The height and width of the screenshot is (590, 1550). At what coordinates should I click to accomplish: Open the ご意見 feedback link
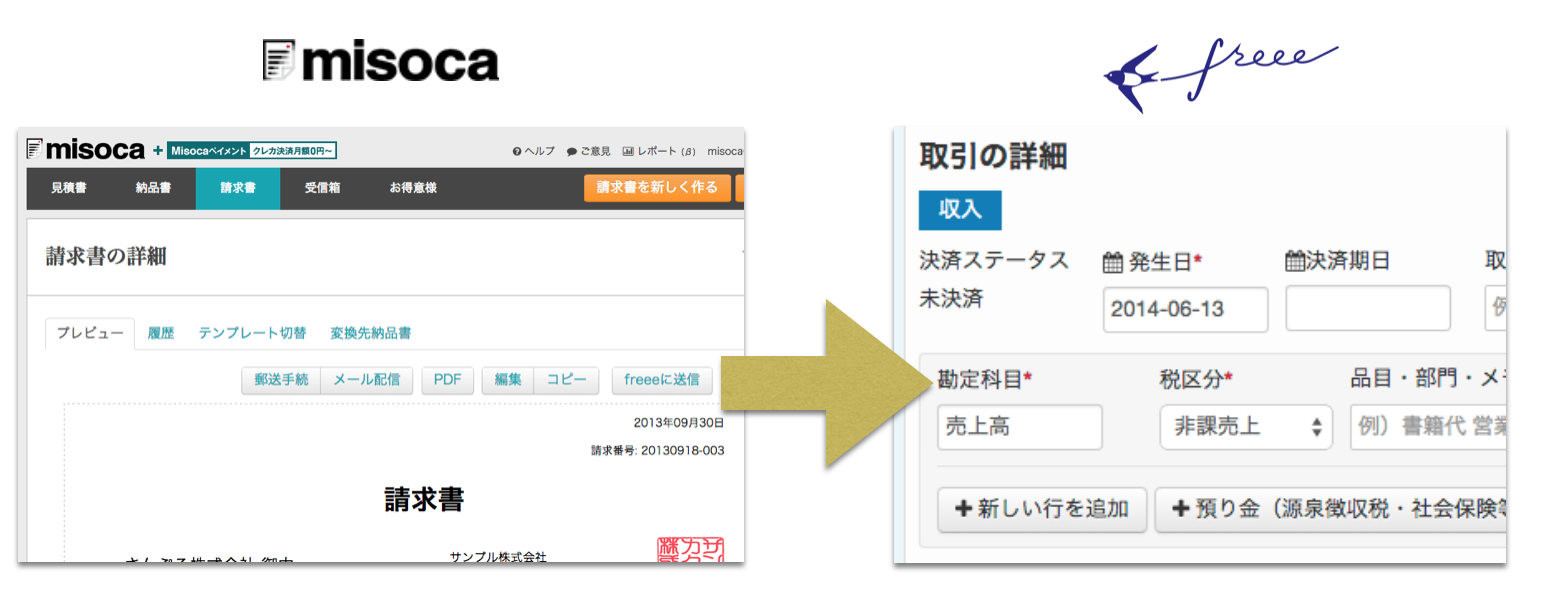click(588, 151)
